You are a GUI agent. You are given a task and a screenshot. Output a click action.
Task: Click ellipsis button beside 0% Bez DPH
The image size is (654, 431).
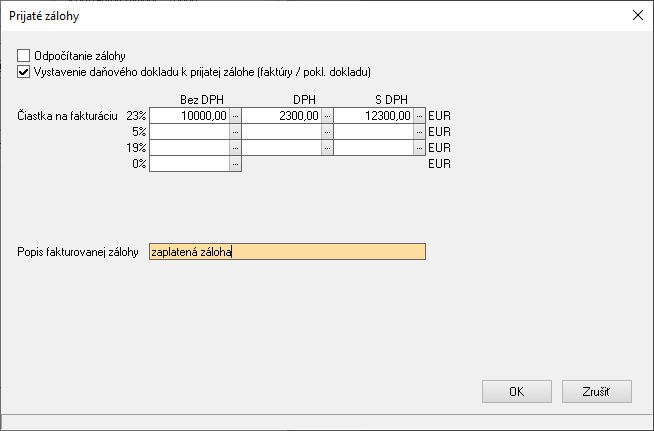pos(236,163)
